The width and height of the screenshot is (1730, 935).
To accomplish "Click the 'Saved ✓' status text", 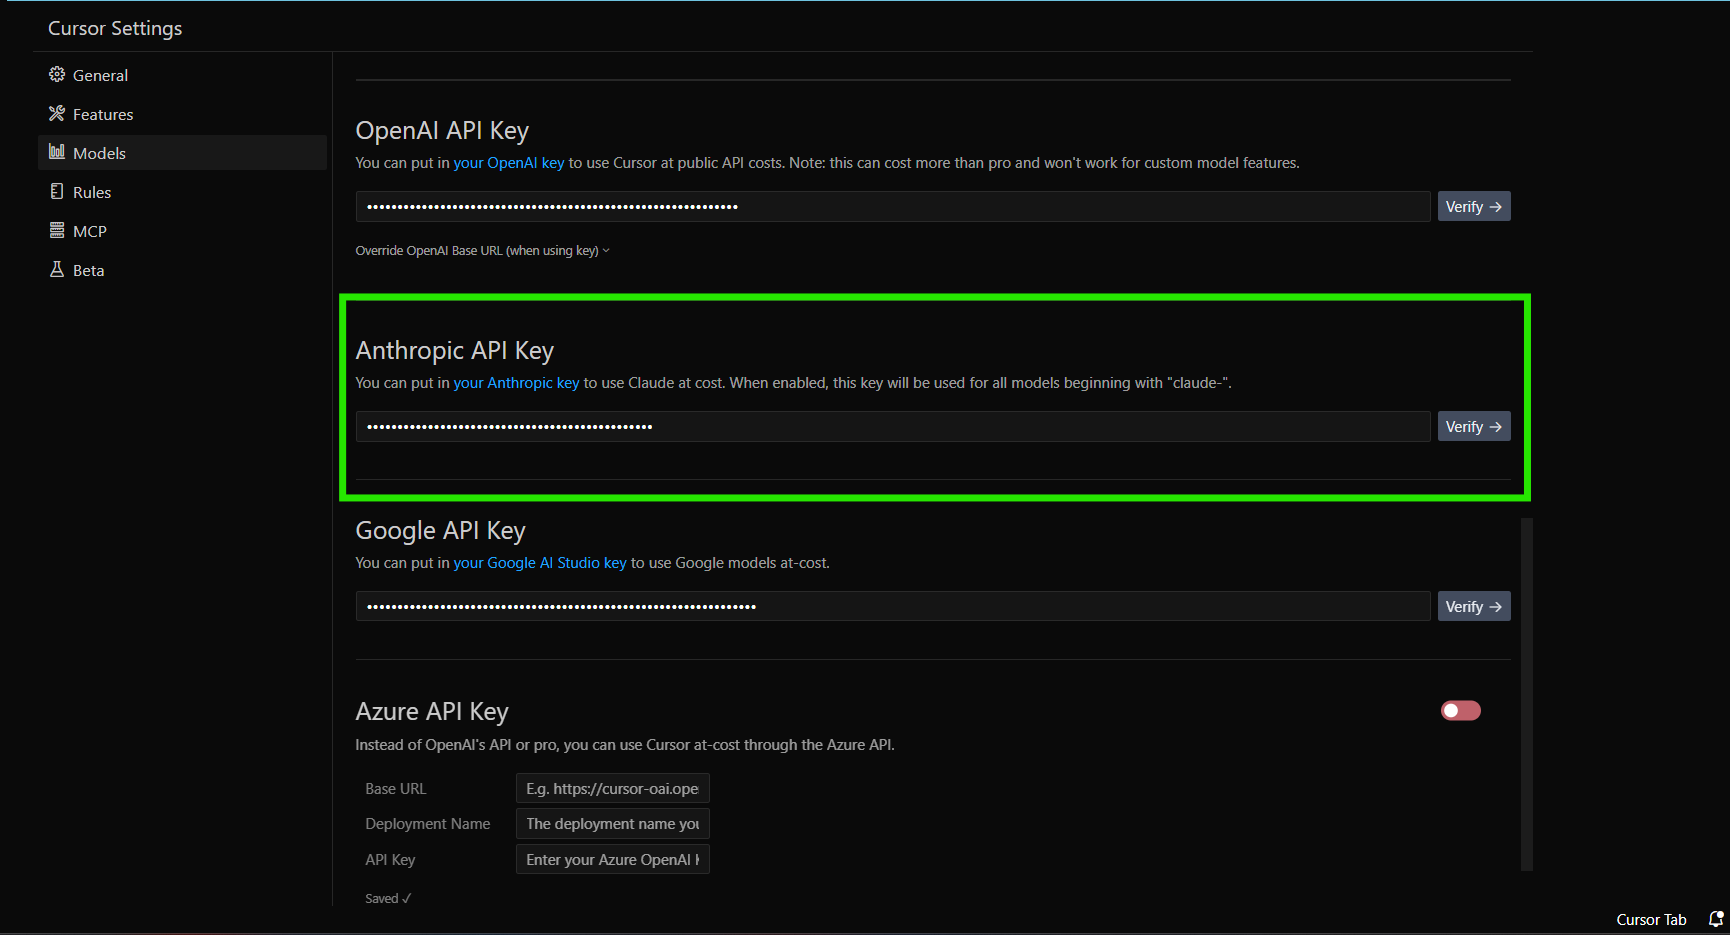I will coord(388,899).
